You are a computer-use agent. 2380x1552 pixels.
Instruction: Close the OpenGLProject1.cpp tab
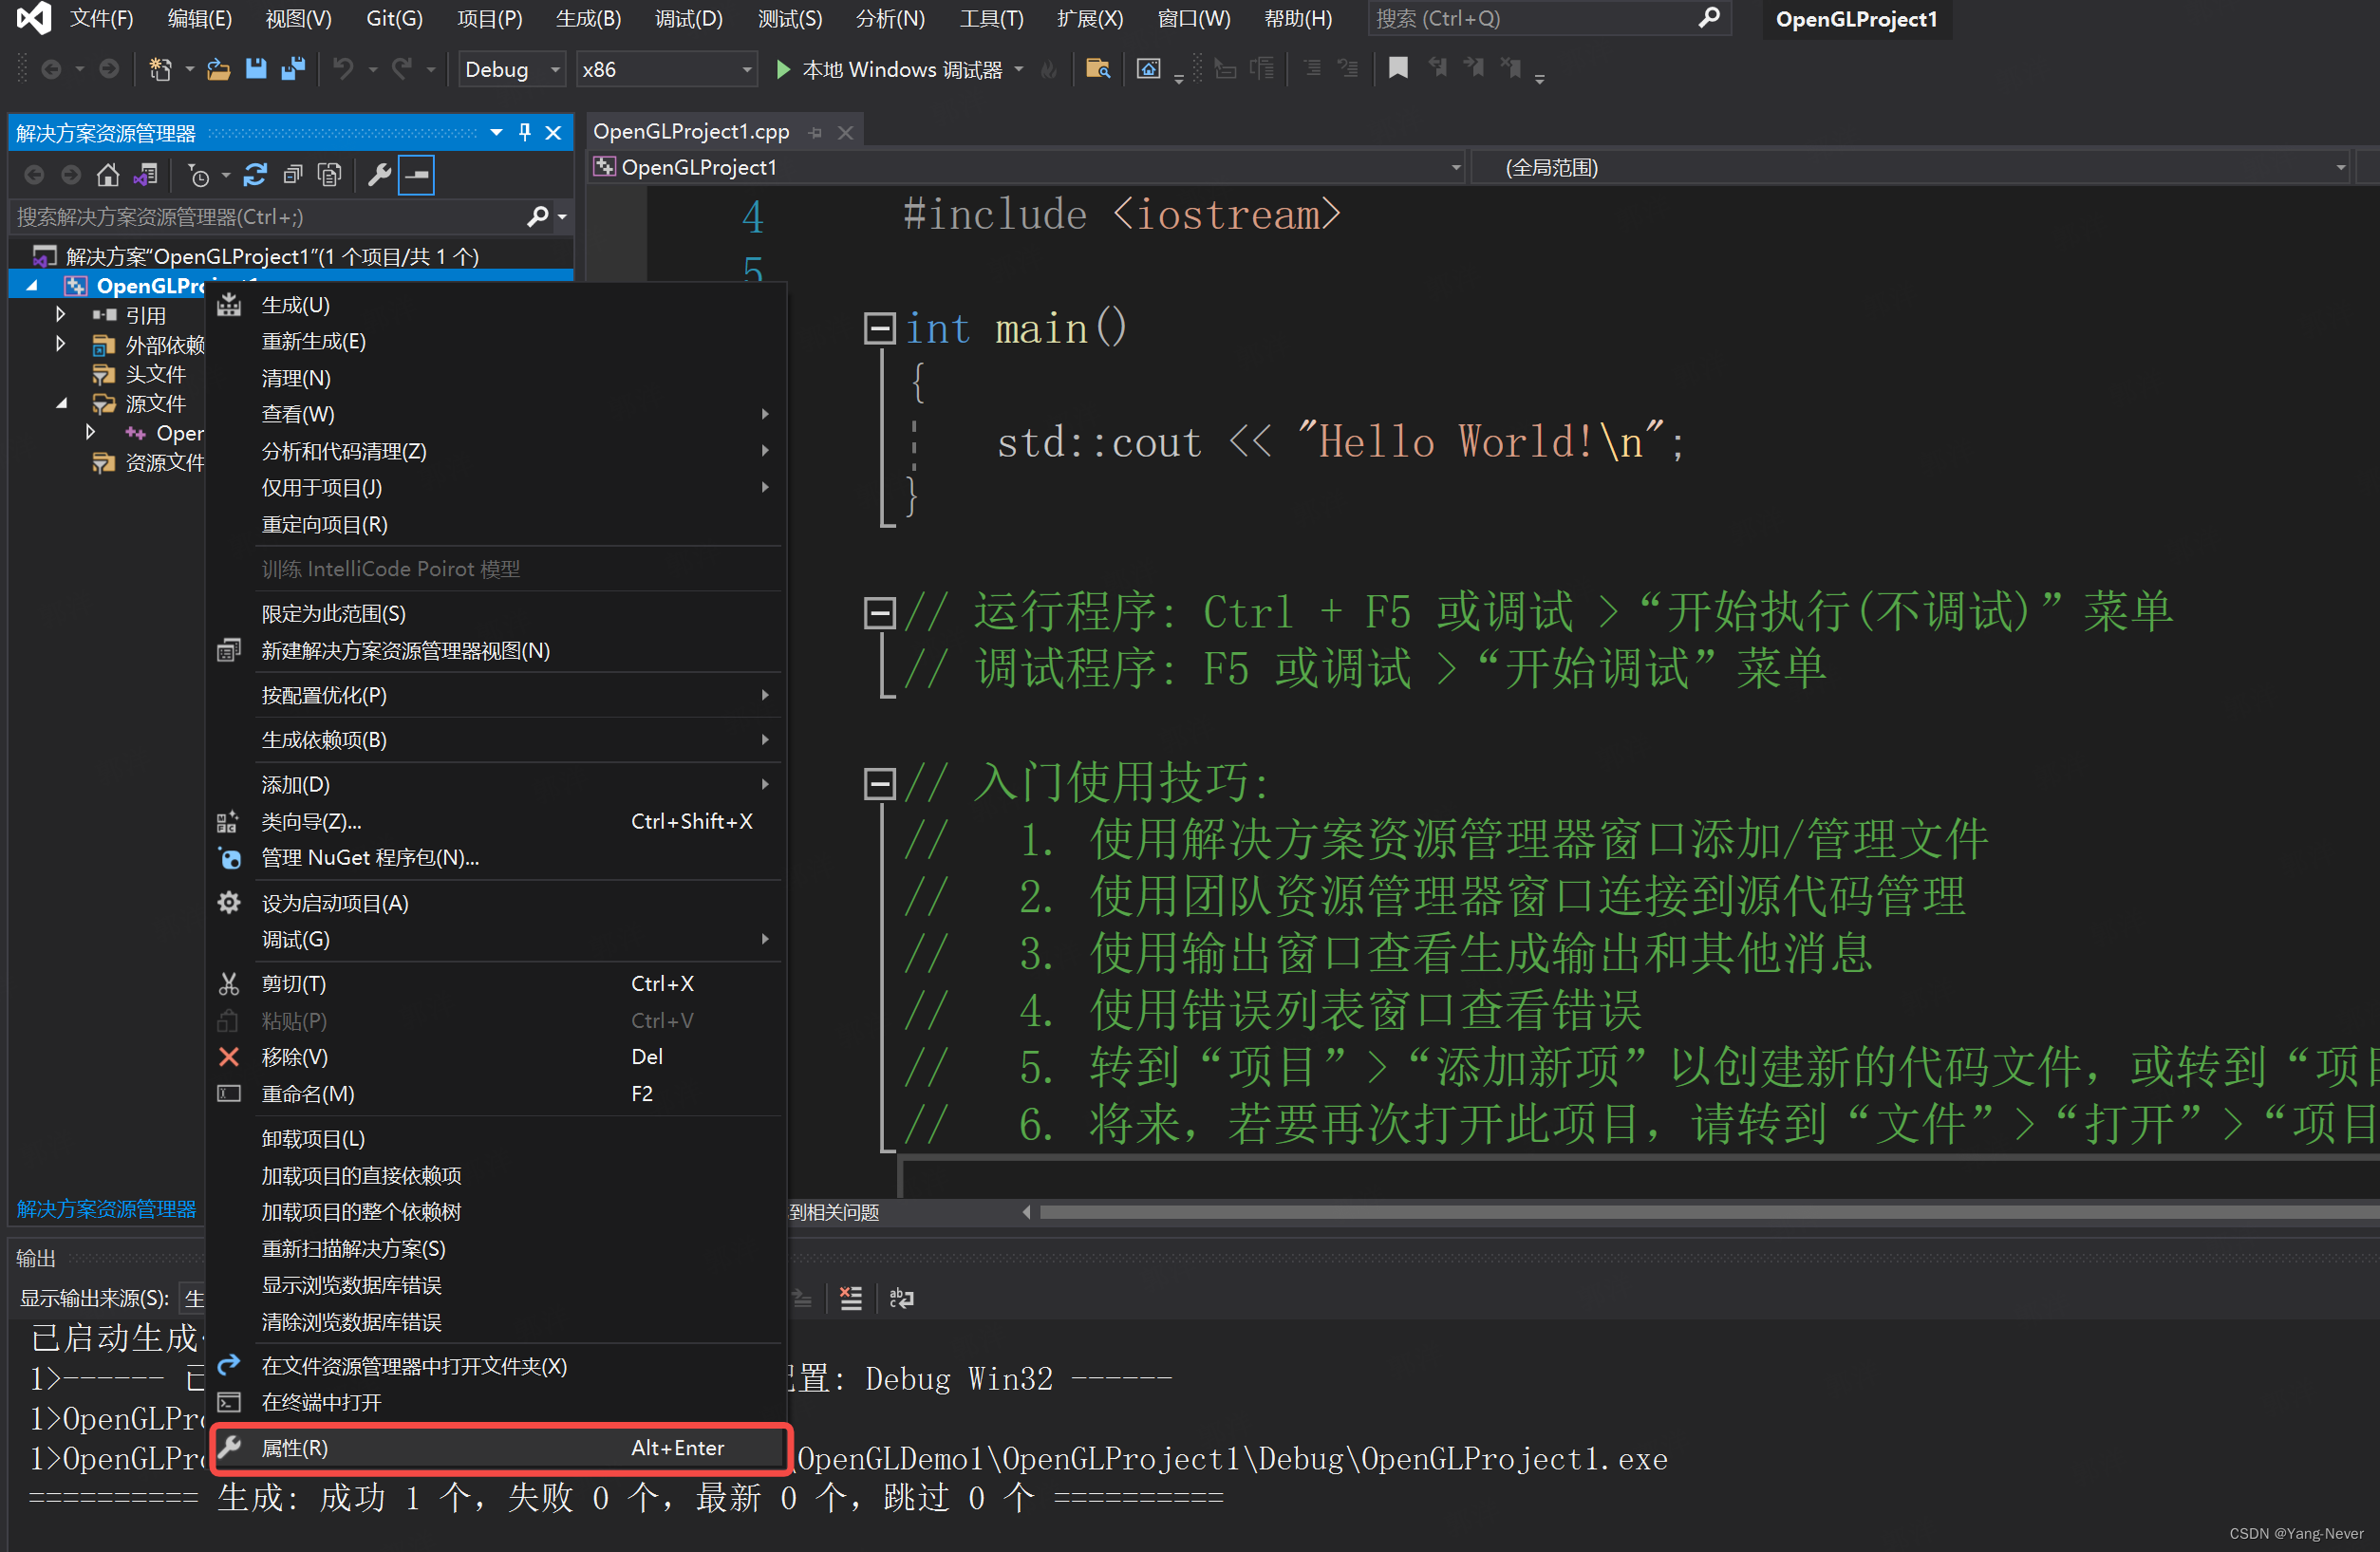846,133
